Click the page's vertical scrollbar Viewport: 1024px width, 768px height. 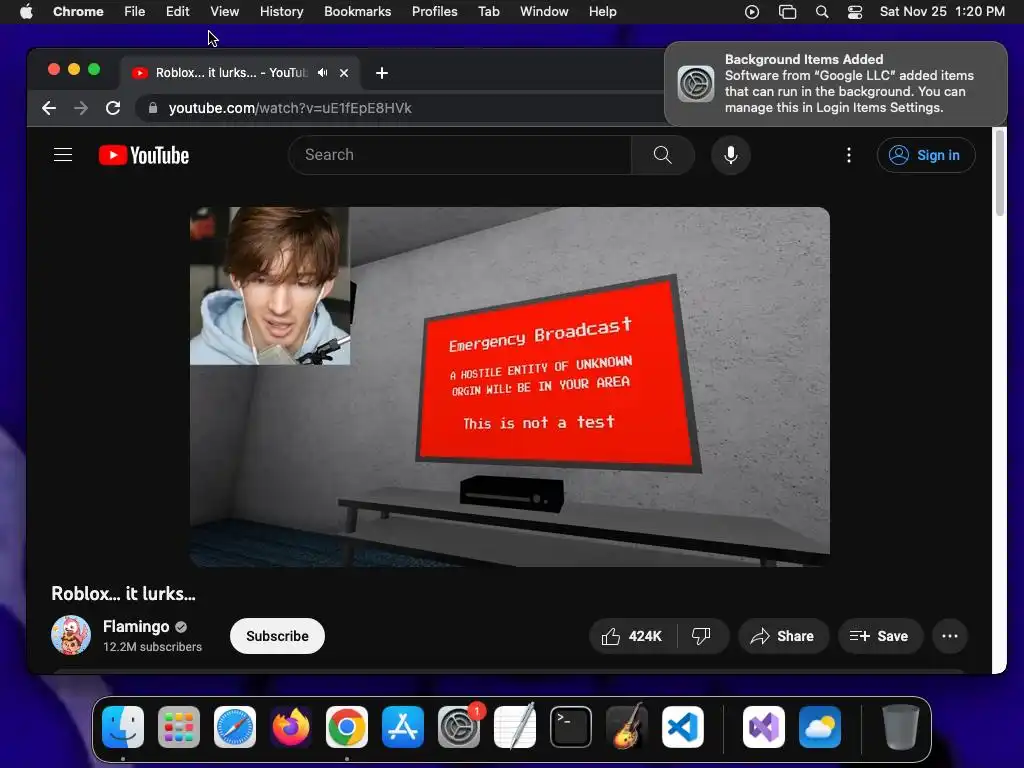point(999,173)
